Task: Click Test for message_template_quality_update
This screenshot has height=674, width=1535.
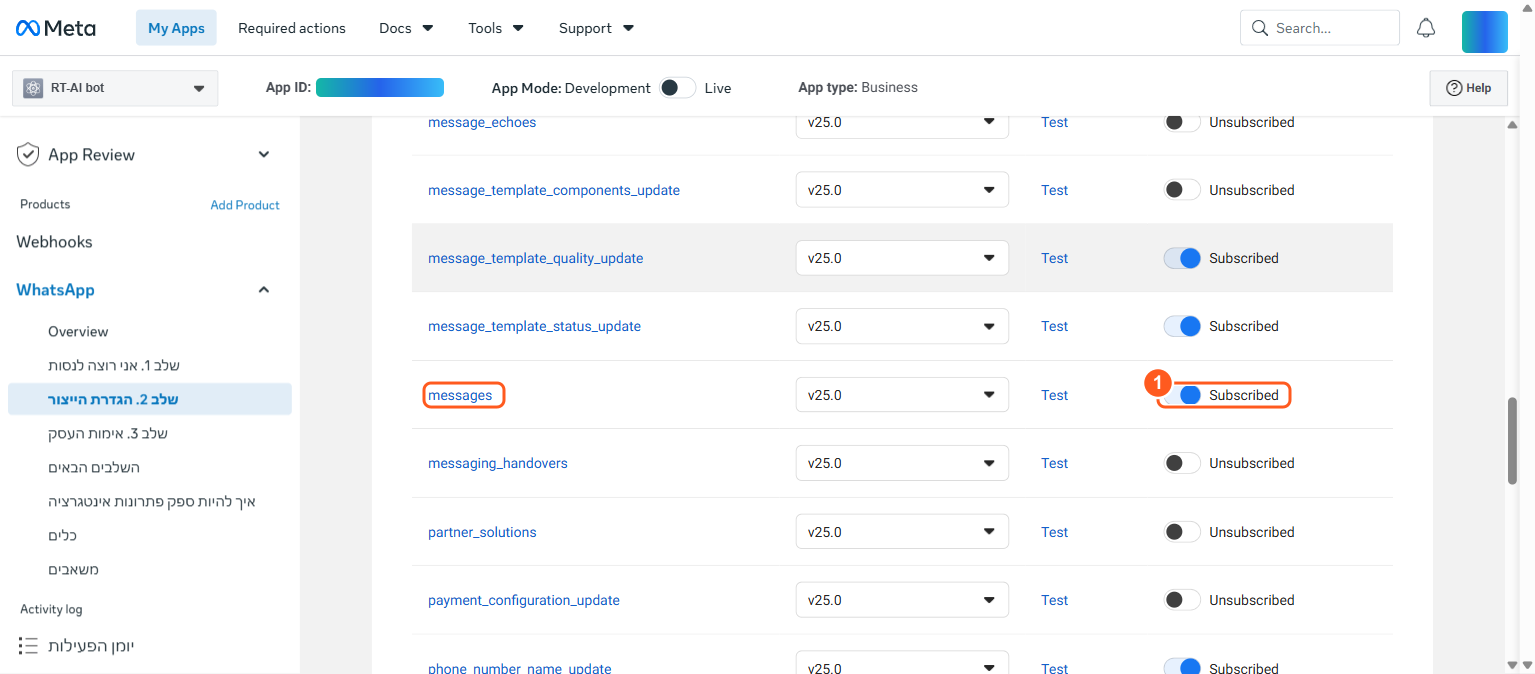Action: (1054, 258)
